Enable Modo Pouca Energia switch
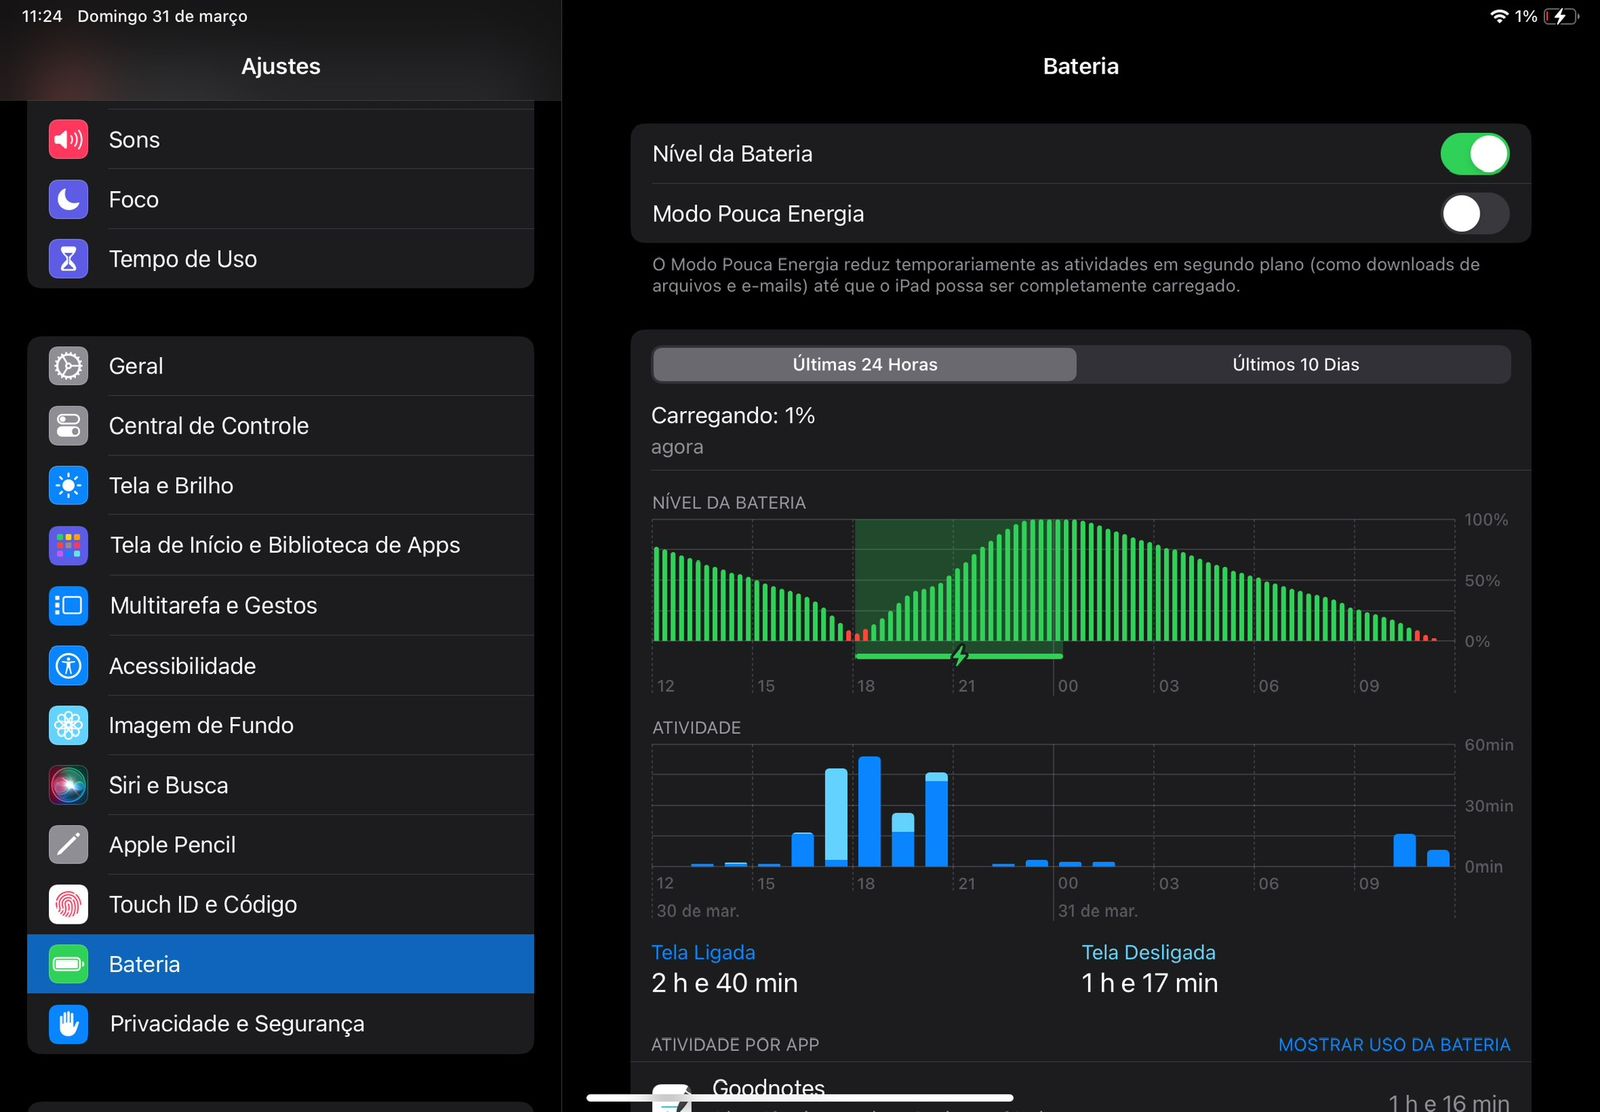This screenshot has height=1112, width=1600. [x=1474, y=213]
